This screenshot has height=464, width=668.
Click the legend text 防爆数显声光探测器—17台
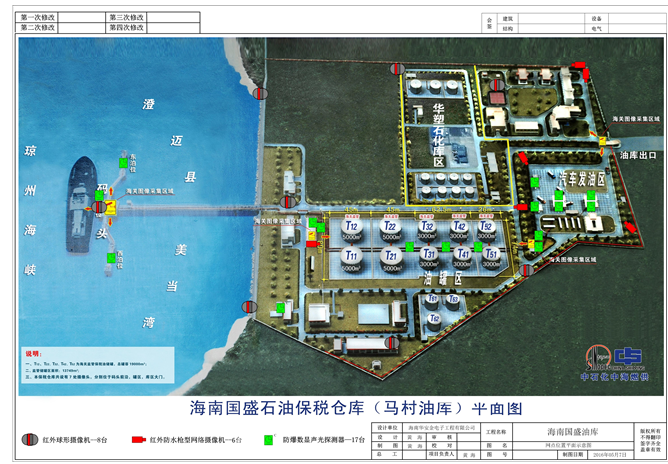click(324, 440)
